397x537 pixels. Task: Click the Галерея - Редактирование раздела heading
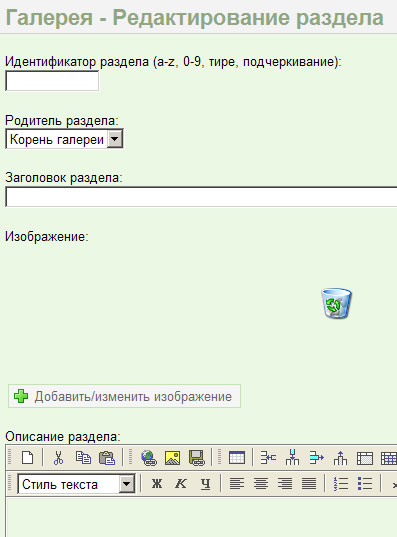click(195, 17)
